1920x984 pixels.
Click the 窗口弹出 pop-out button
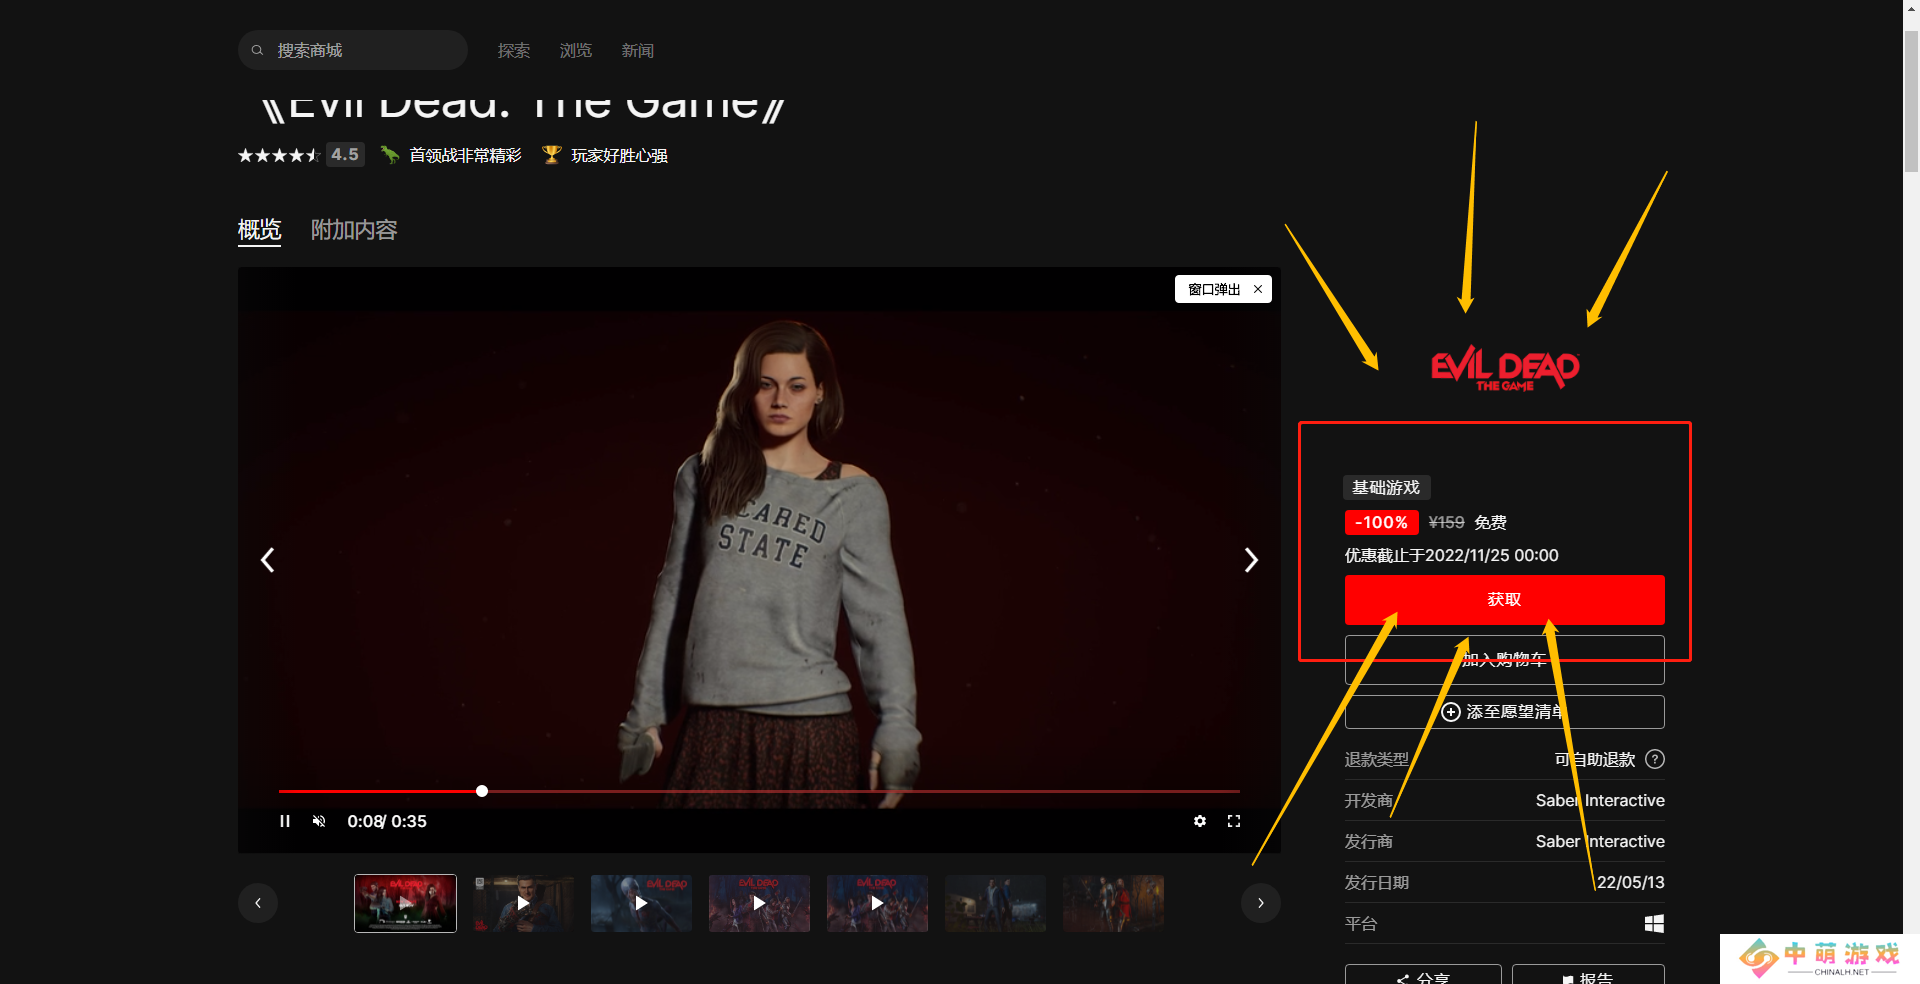tap(1214, 289)
